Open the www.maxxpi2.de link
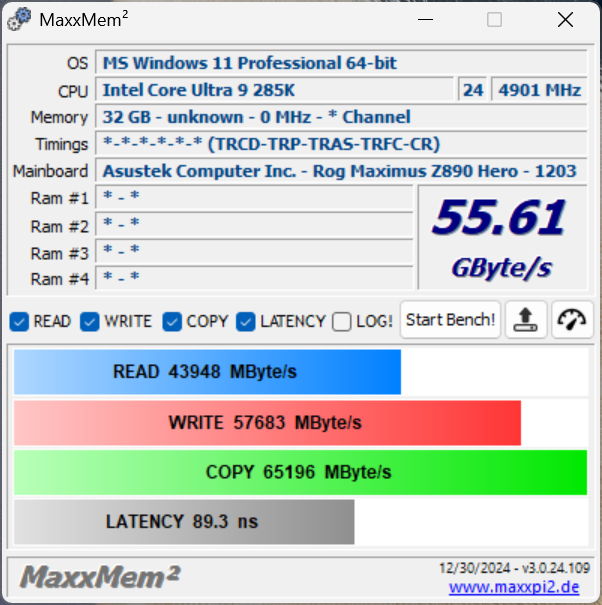602x605 pixels. tap(514, 587)
